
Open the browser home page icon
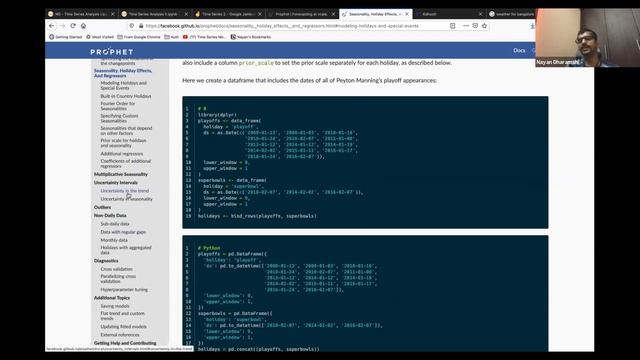point(83,26)
